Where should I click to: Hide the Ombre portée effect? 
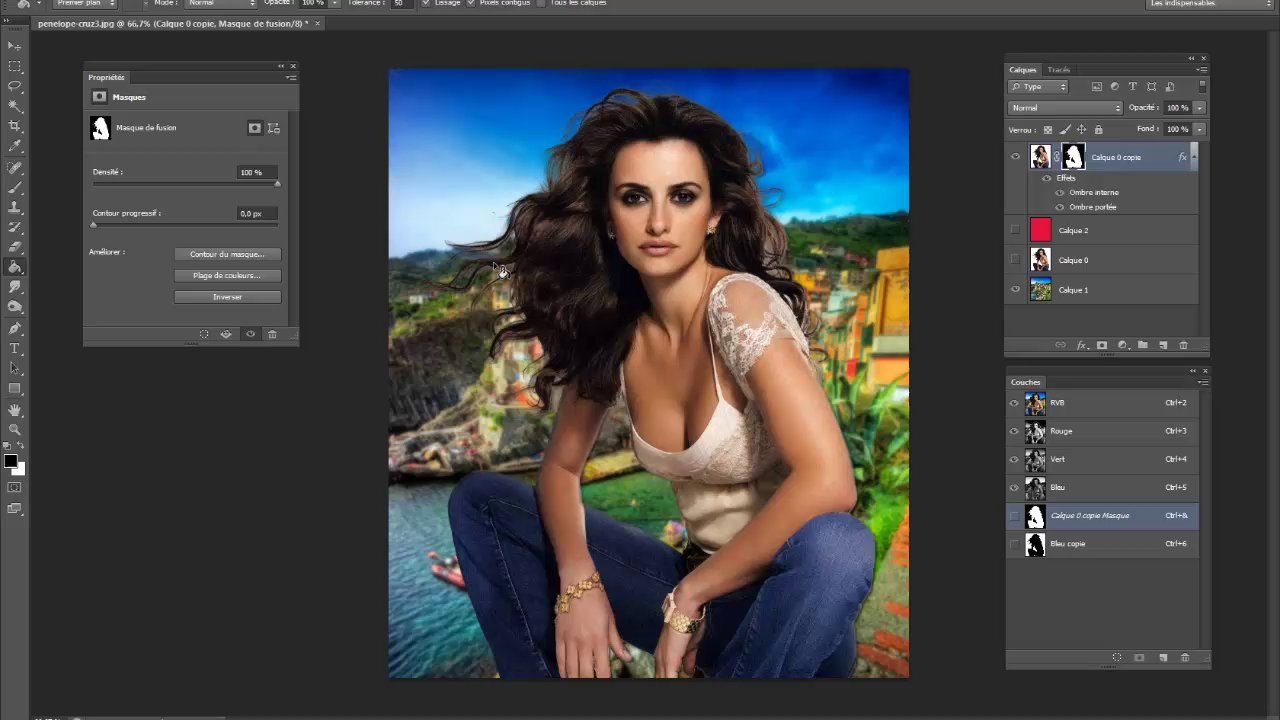point(1060,207)
